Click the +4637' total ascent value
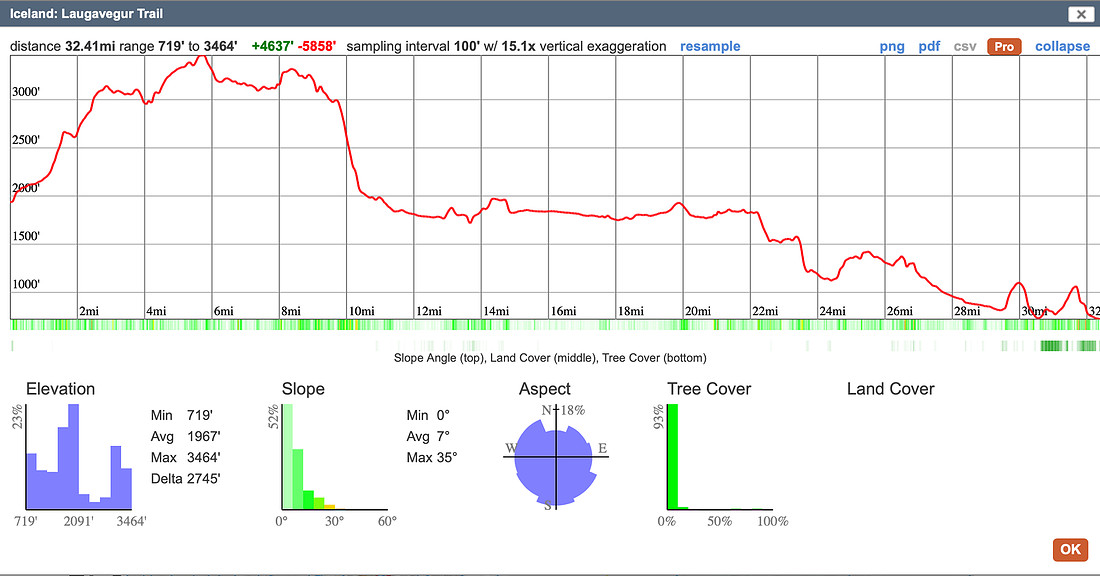 coord(272,46)
